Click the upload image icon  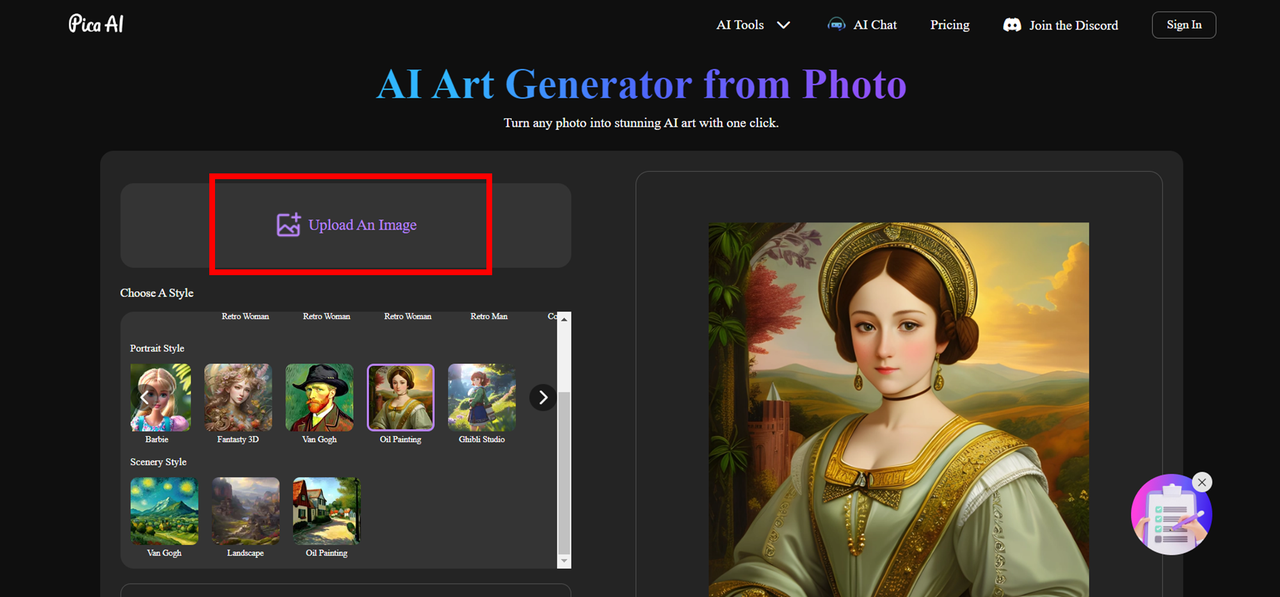289,225
